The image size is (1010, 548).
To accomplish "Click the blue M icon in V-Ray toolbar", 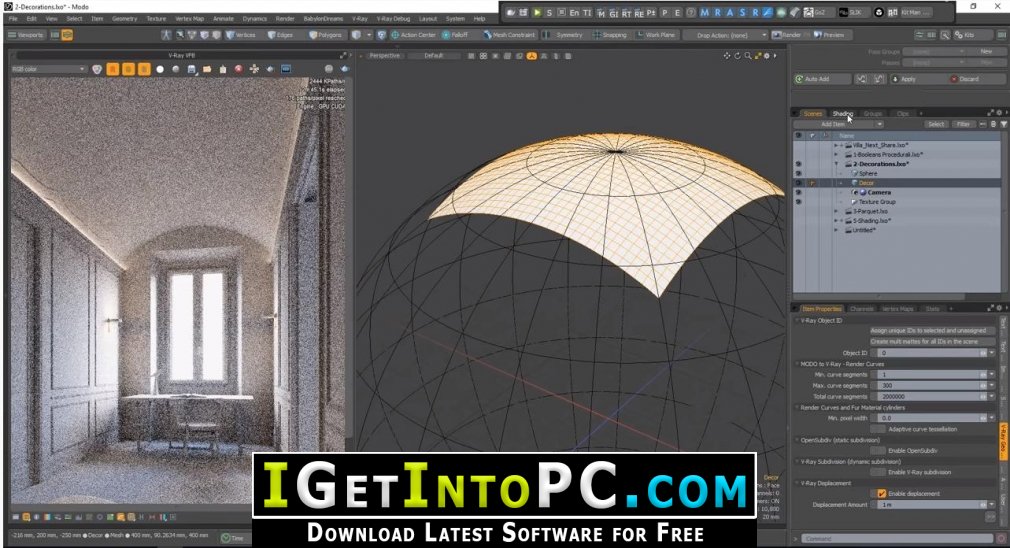I will click(x=704, y=12).
